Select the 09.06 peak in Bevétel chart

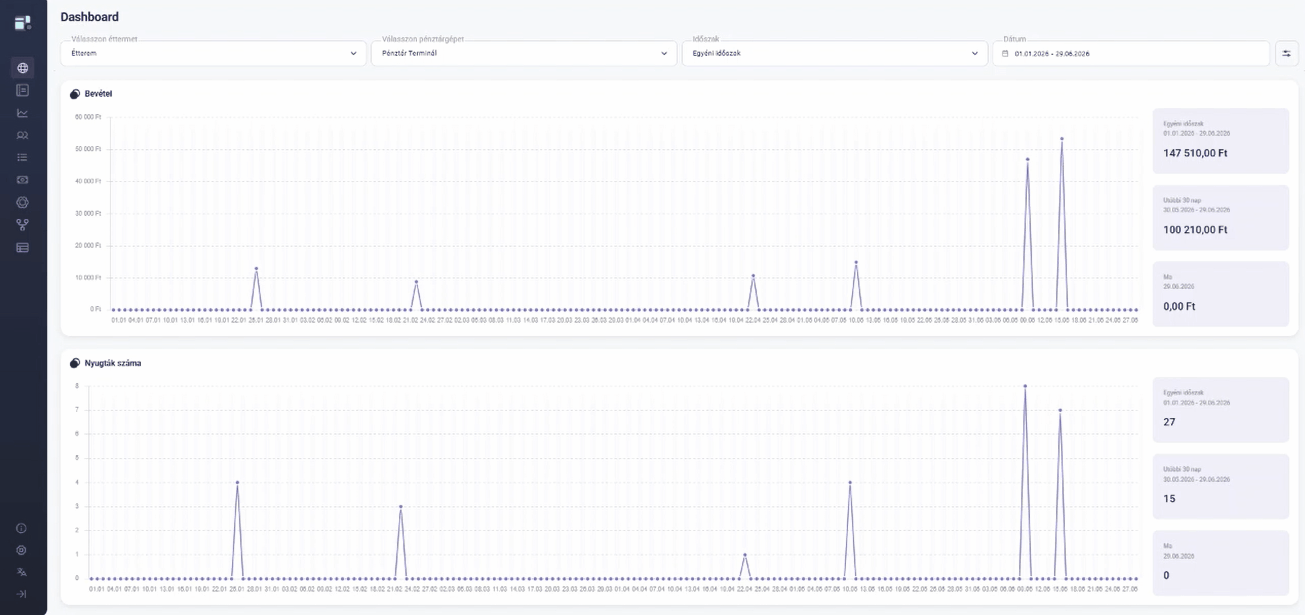pyautogui.click(x=1027, y=159)
